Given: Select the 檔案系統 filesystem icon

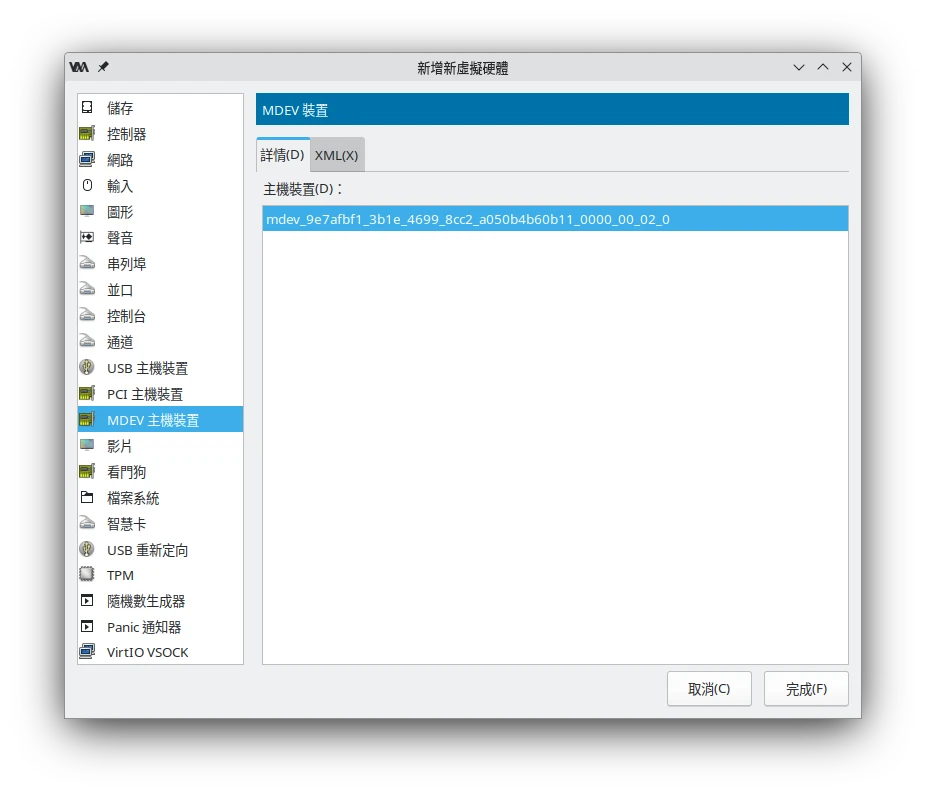Looking at the screenshot, I should click(87, 497).
